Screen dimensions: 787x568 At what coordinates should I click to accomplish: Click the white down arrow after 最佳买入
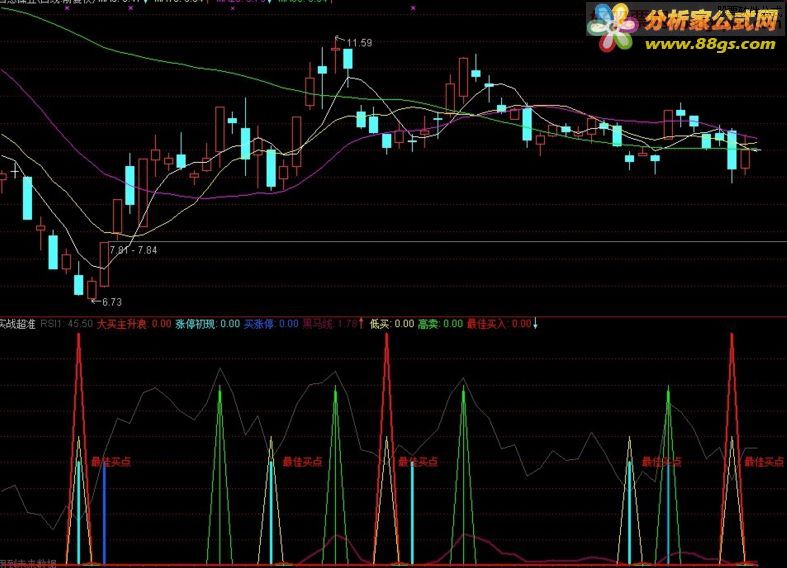pos(535,324)
